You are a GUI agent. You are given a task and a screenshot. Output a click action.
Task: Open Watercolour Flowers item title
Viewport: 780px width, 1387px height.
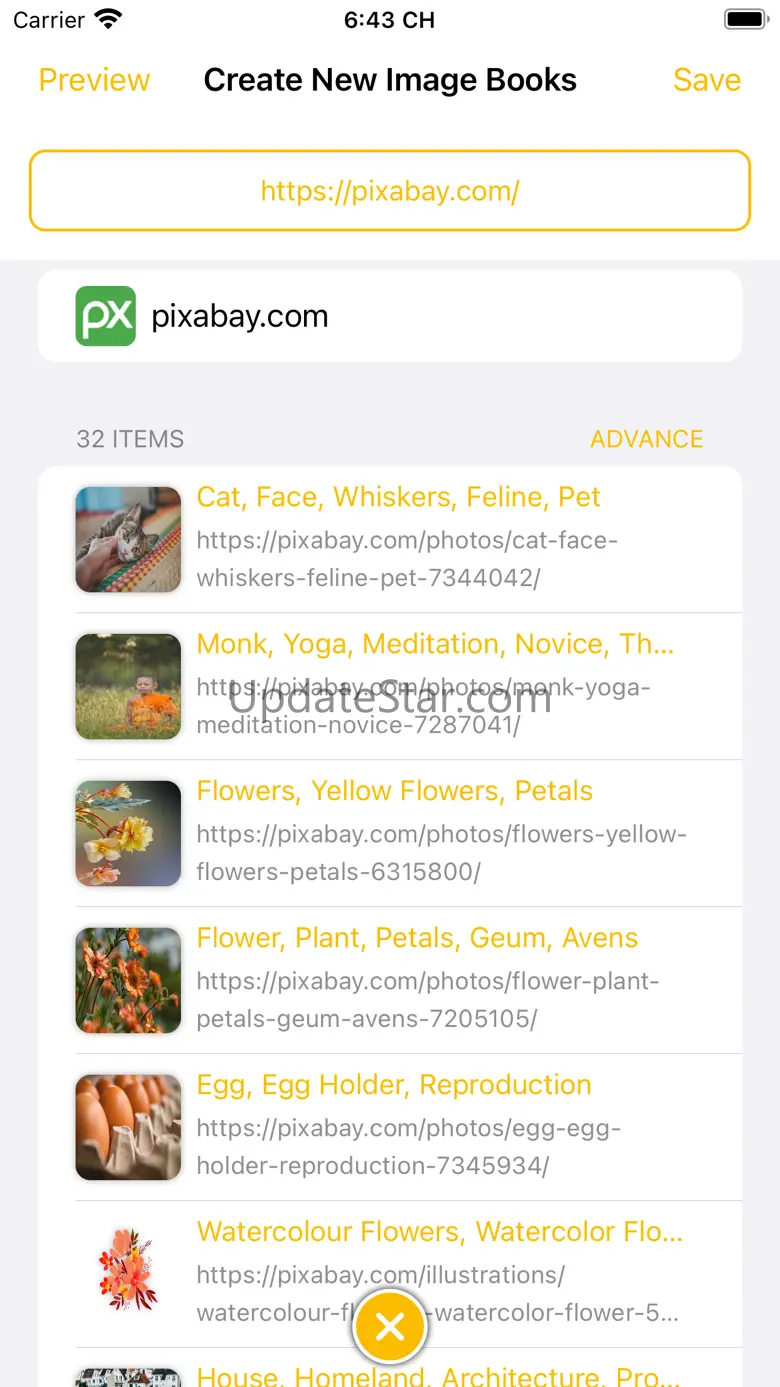pos(440,1232)
